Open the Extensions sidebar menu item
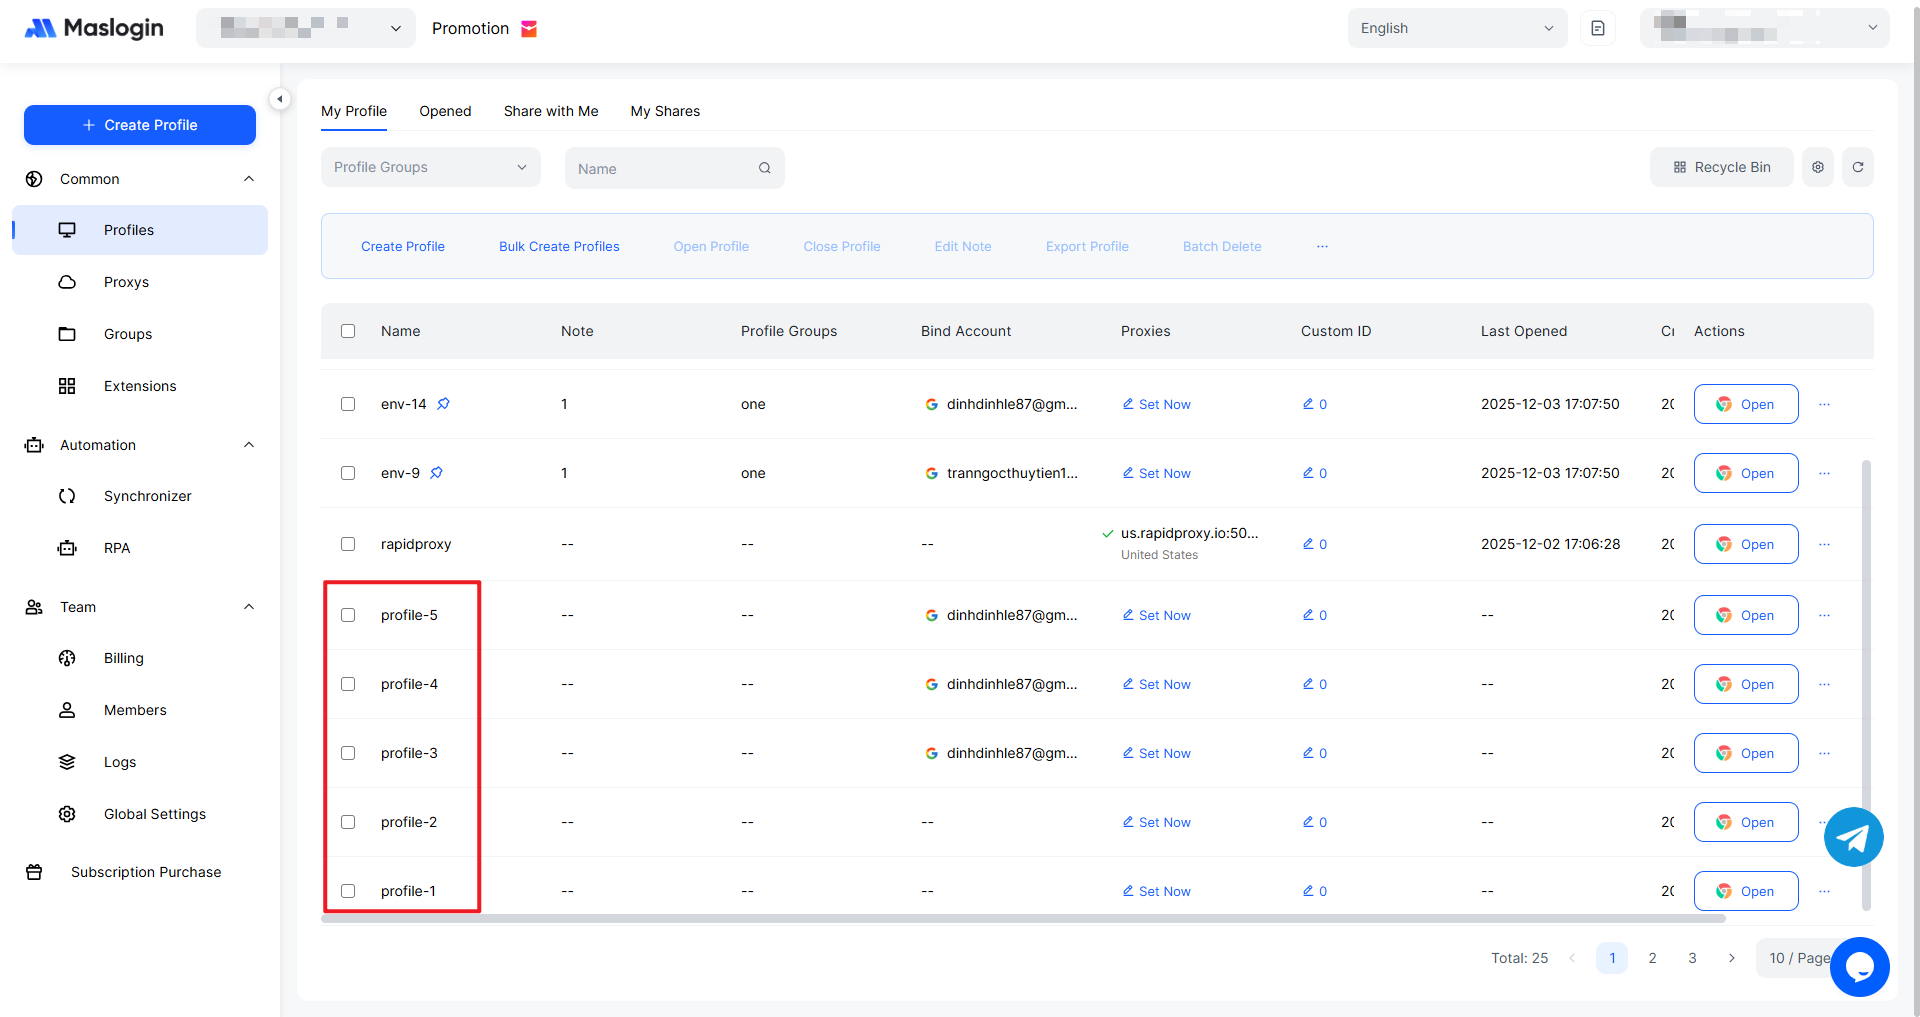 [140, 386]
